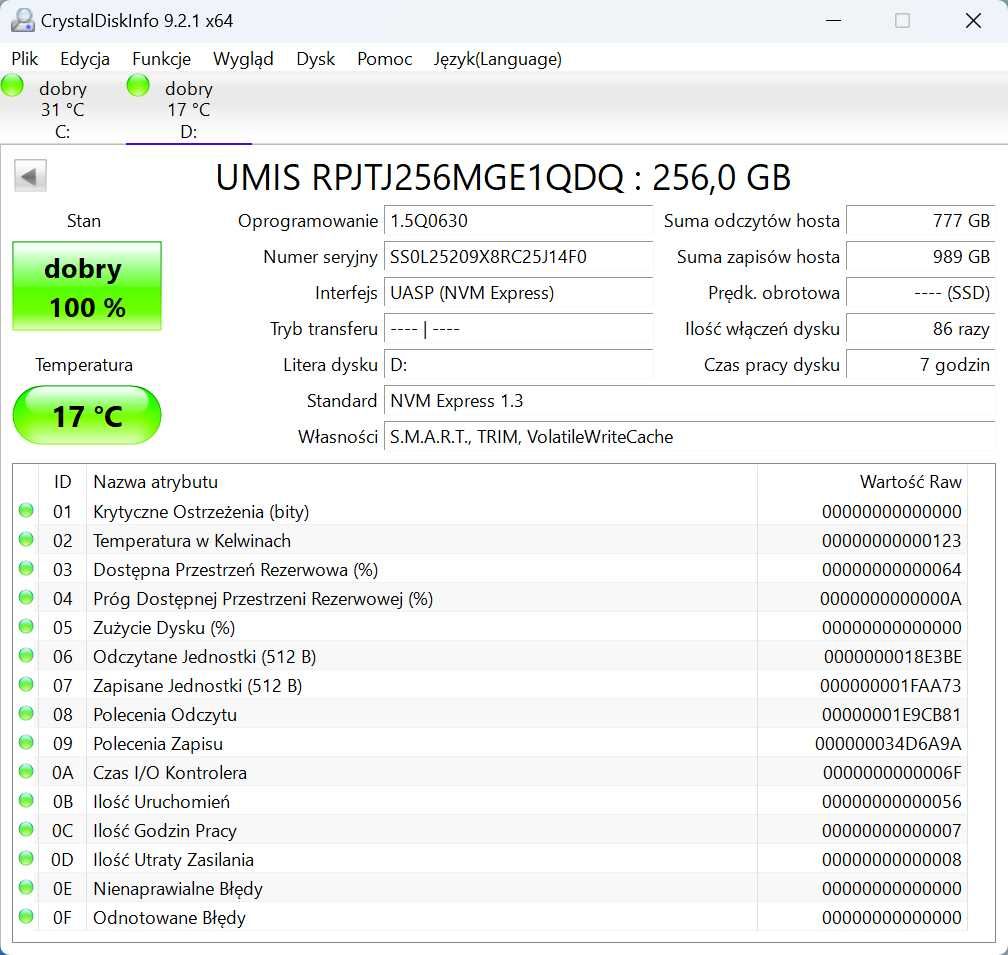
Task: Minimize the CrystalDiskInfo window
Action: coord(833,21)
